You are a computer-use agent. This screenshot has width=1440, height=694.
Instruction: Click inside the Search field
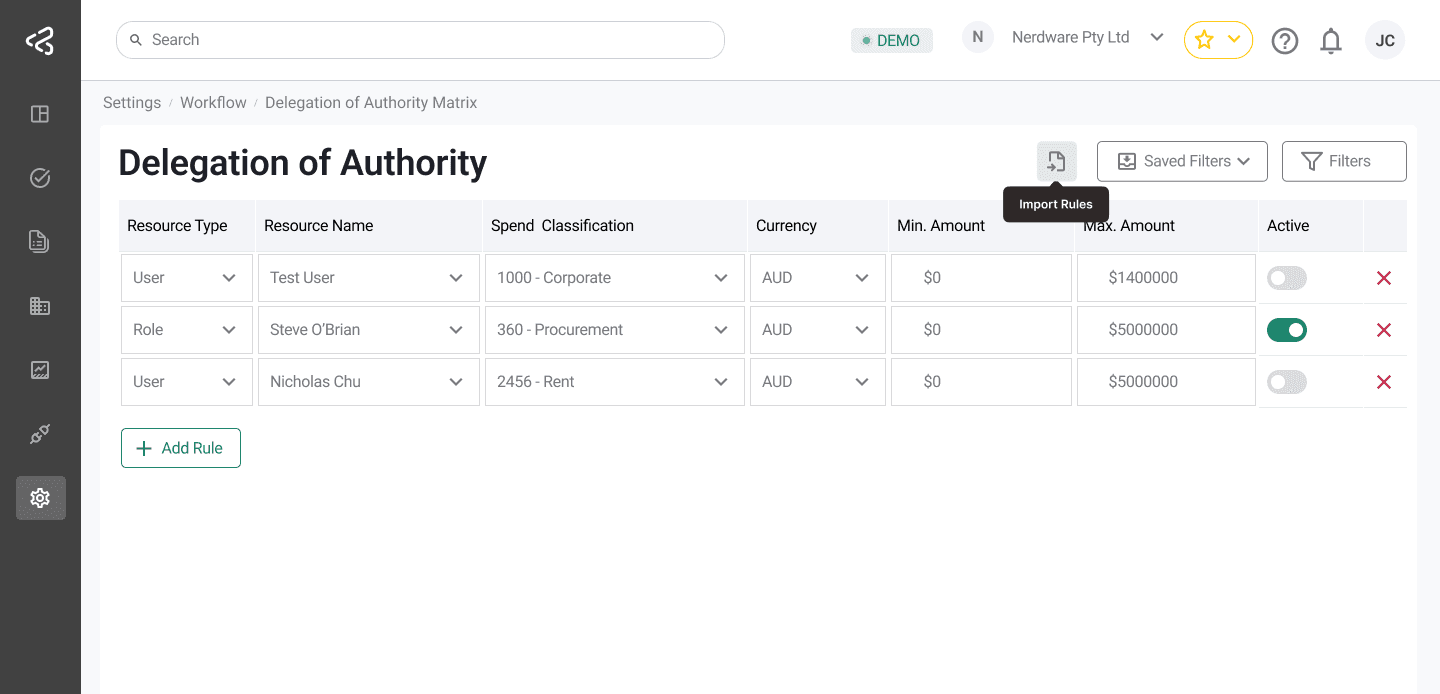(x=420, y=40)
